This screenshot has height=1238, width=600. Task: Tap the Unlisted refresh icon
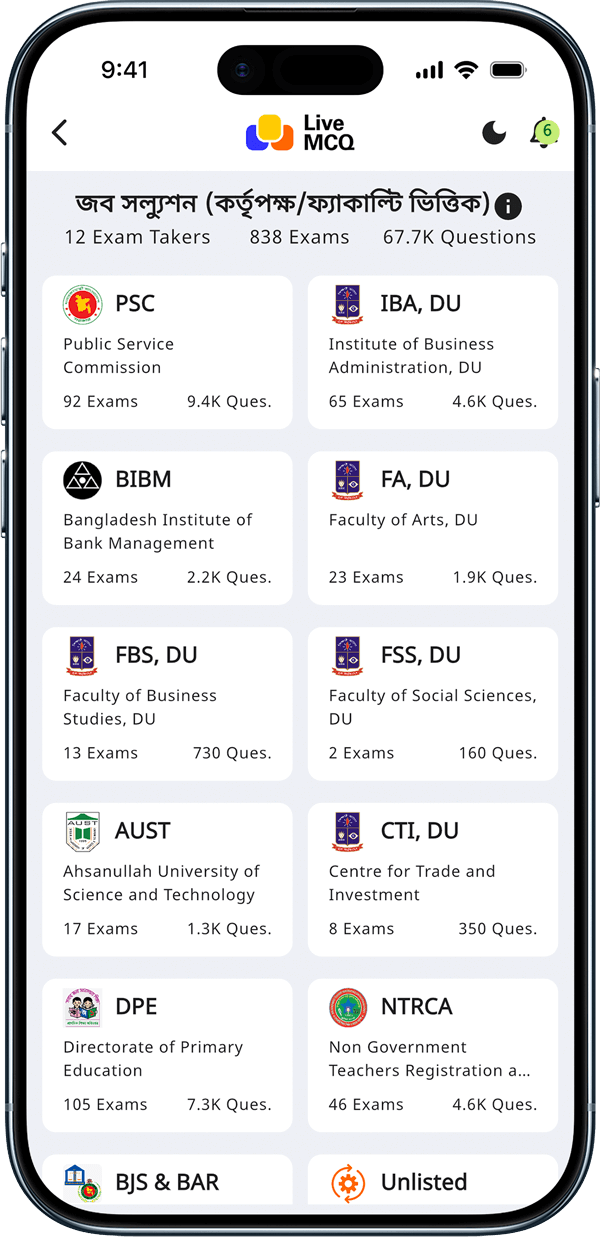pos(346,1182)
